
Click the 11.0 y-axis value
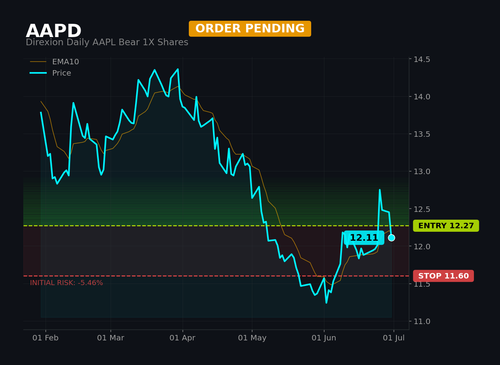(422, 321)
